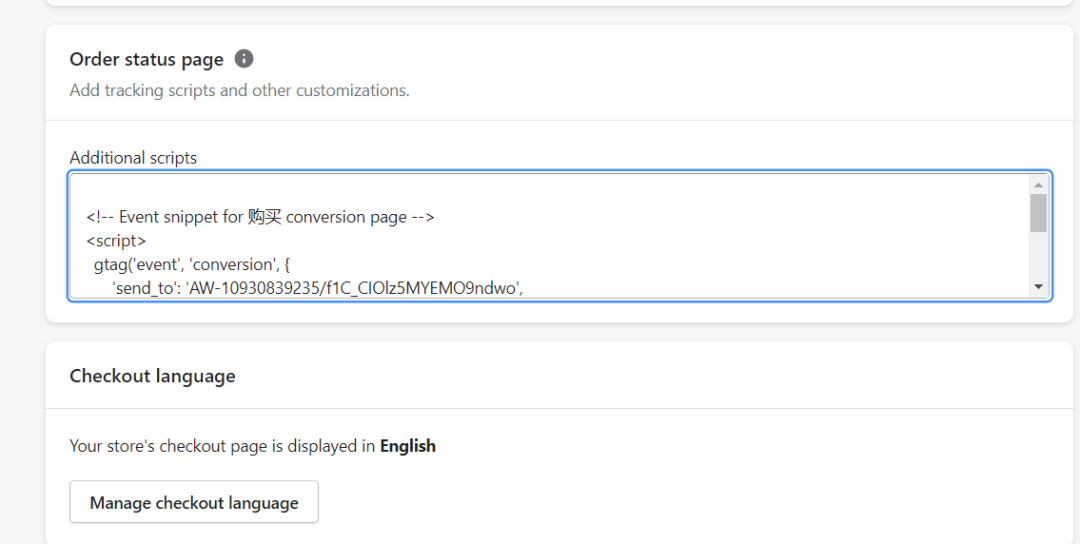Click the script box scroll down arrow
Viewport: 1080px width, 544px height.
point(1039,287)
